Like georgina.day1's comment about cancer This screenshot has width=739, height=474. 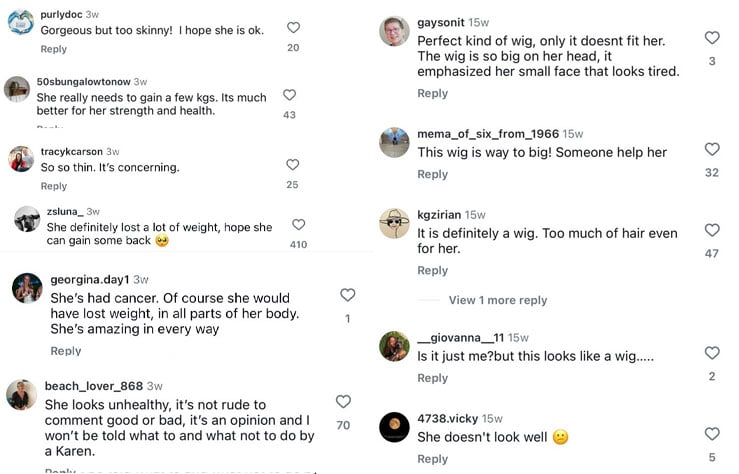pyautogui.click(x=347, y=295)
